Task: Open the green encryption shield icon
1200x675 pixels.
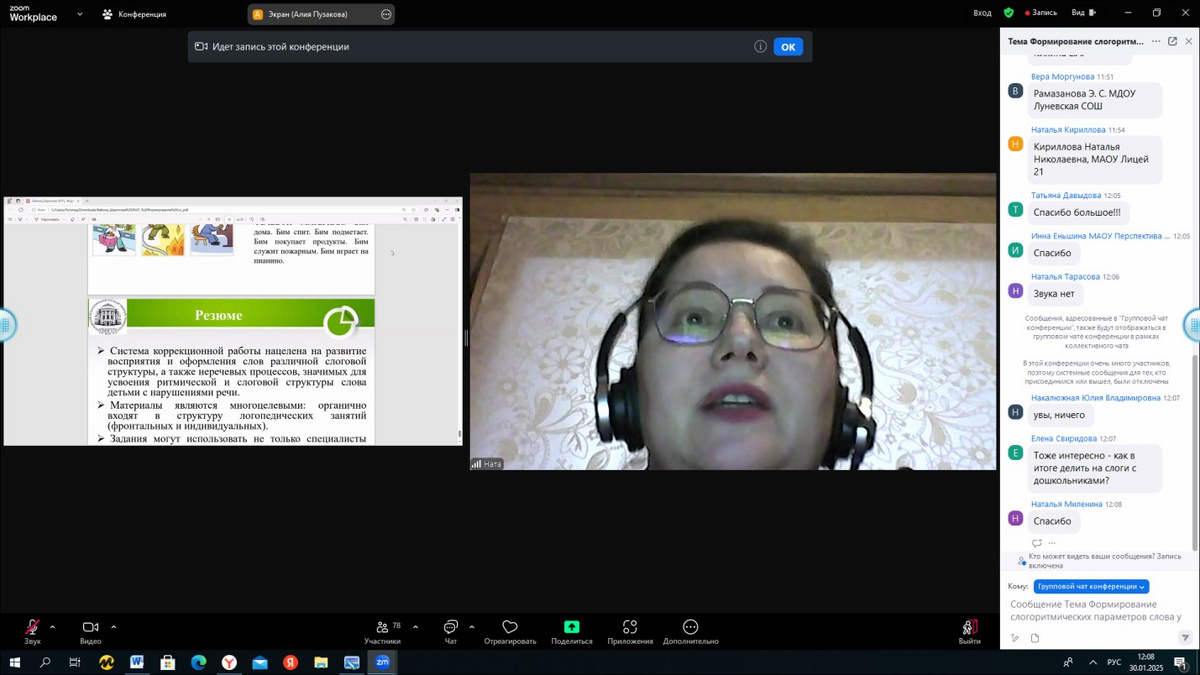Action: 1008,13
